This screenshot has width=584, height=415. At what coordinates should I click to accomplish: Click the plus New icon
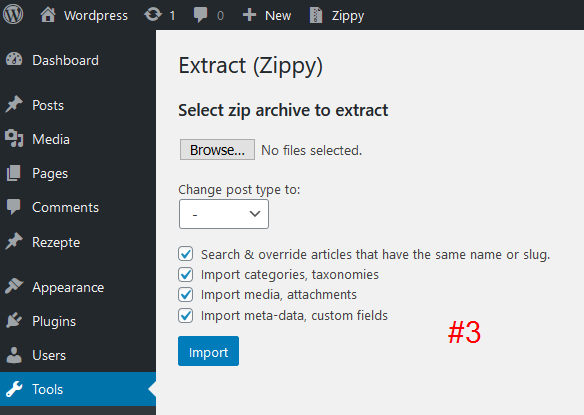249,15
